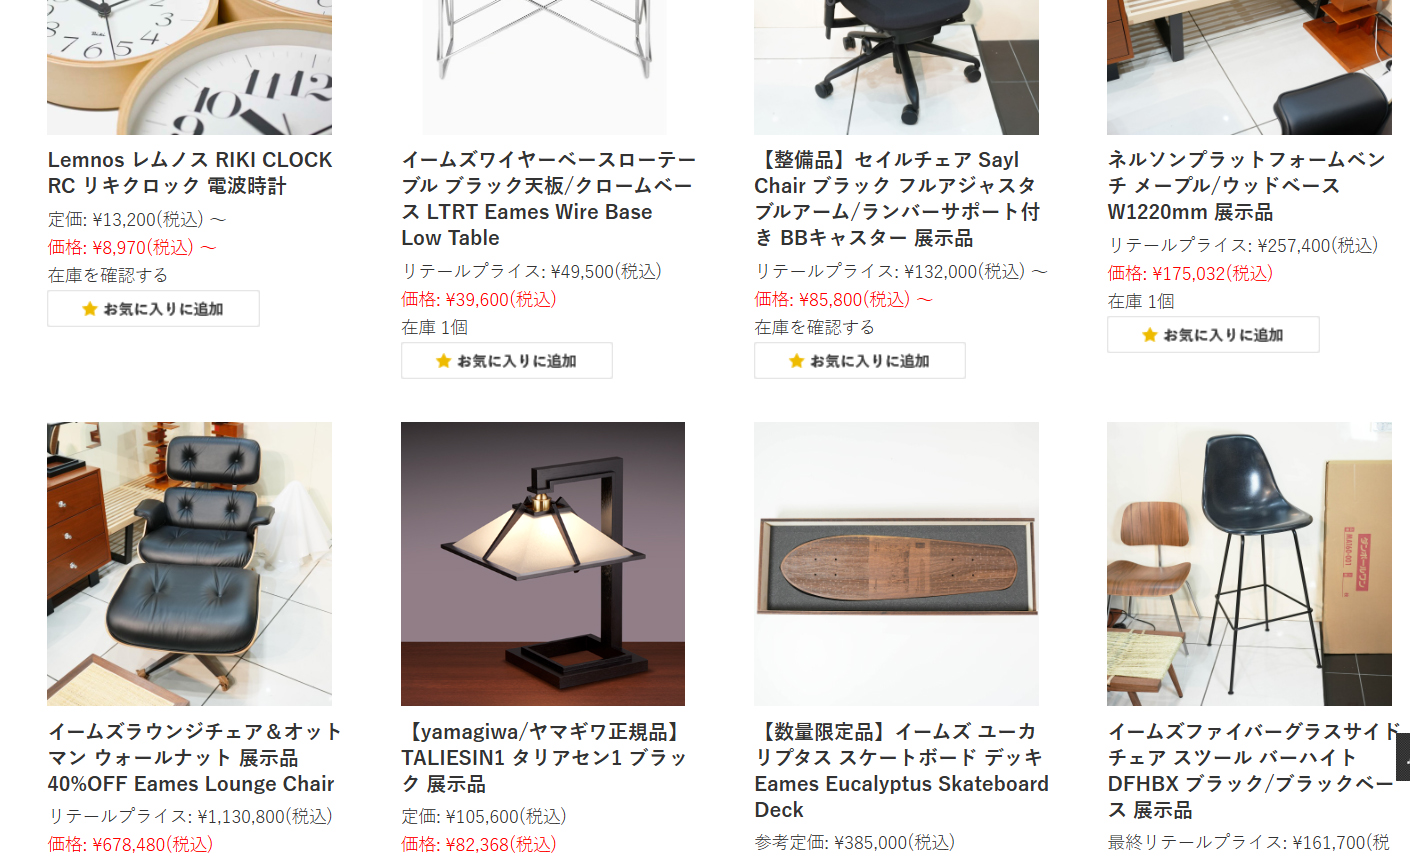Open Eames Lounge Chair 40%OFF title link
Screen dimensions: 1410x859
pyautogui.click(x=195, y=758)
